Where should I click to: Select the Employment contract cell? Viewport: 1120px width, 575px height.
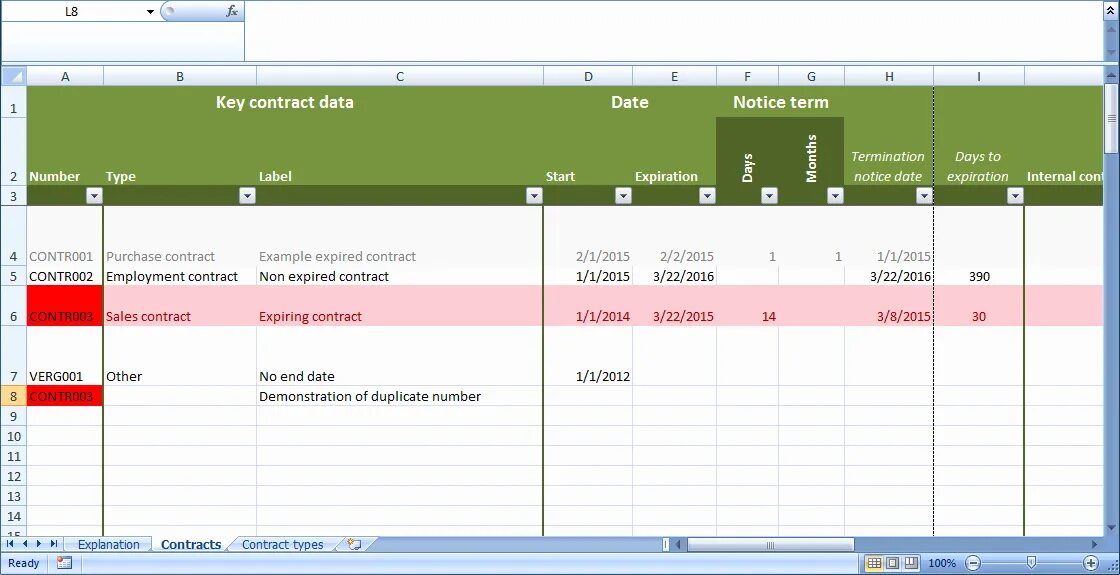[x=180, y=276]
